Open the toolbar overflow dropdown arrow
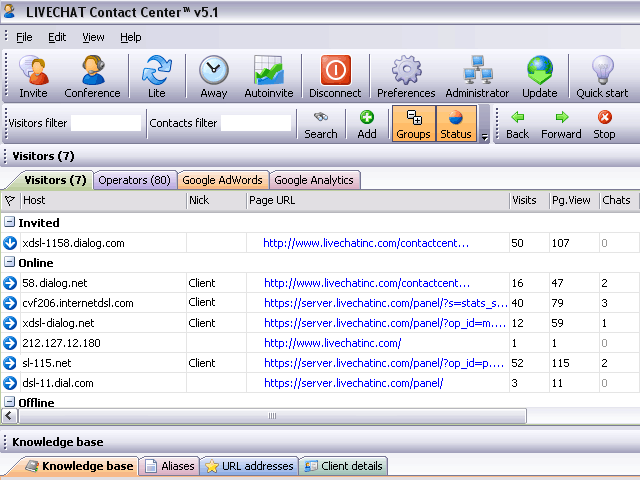640x480 pixels. point(484,137)
